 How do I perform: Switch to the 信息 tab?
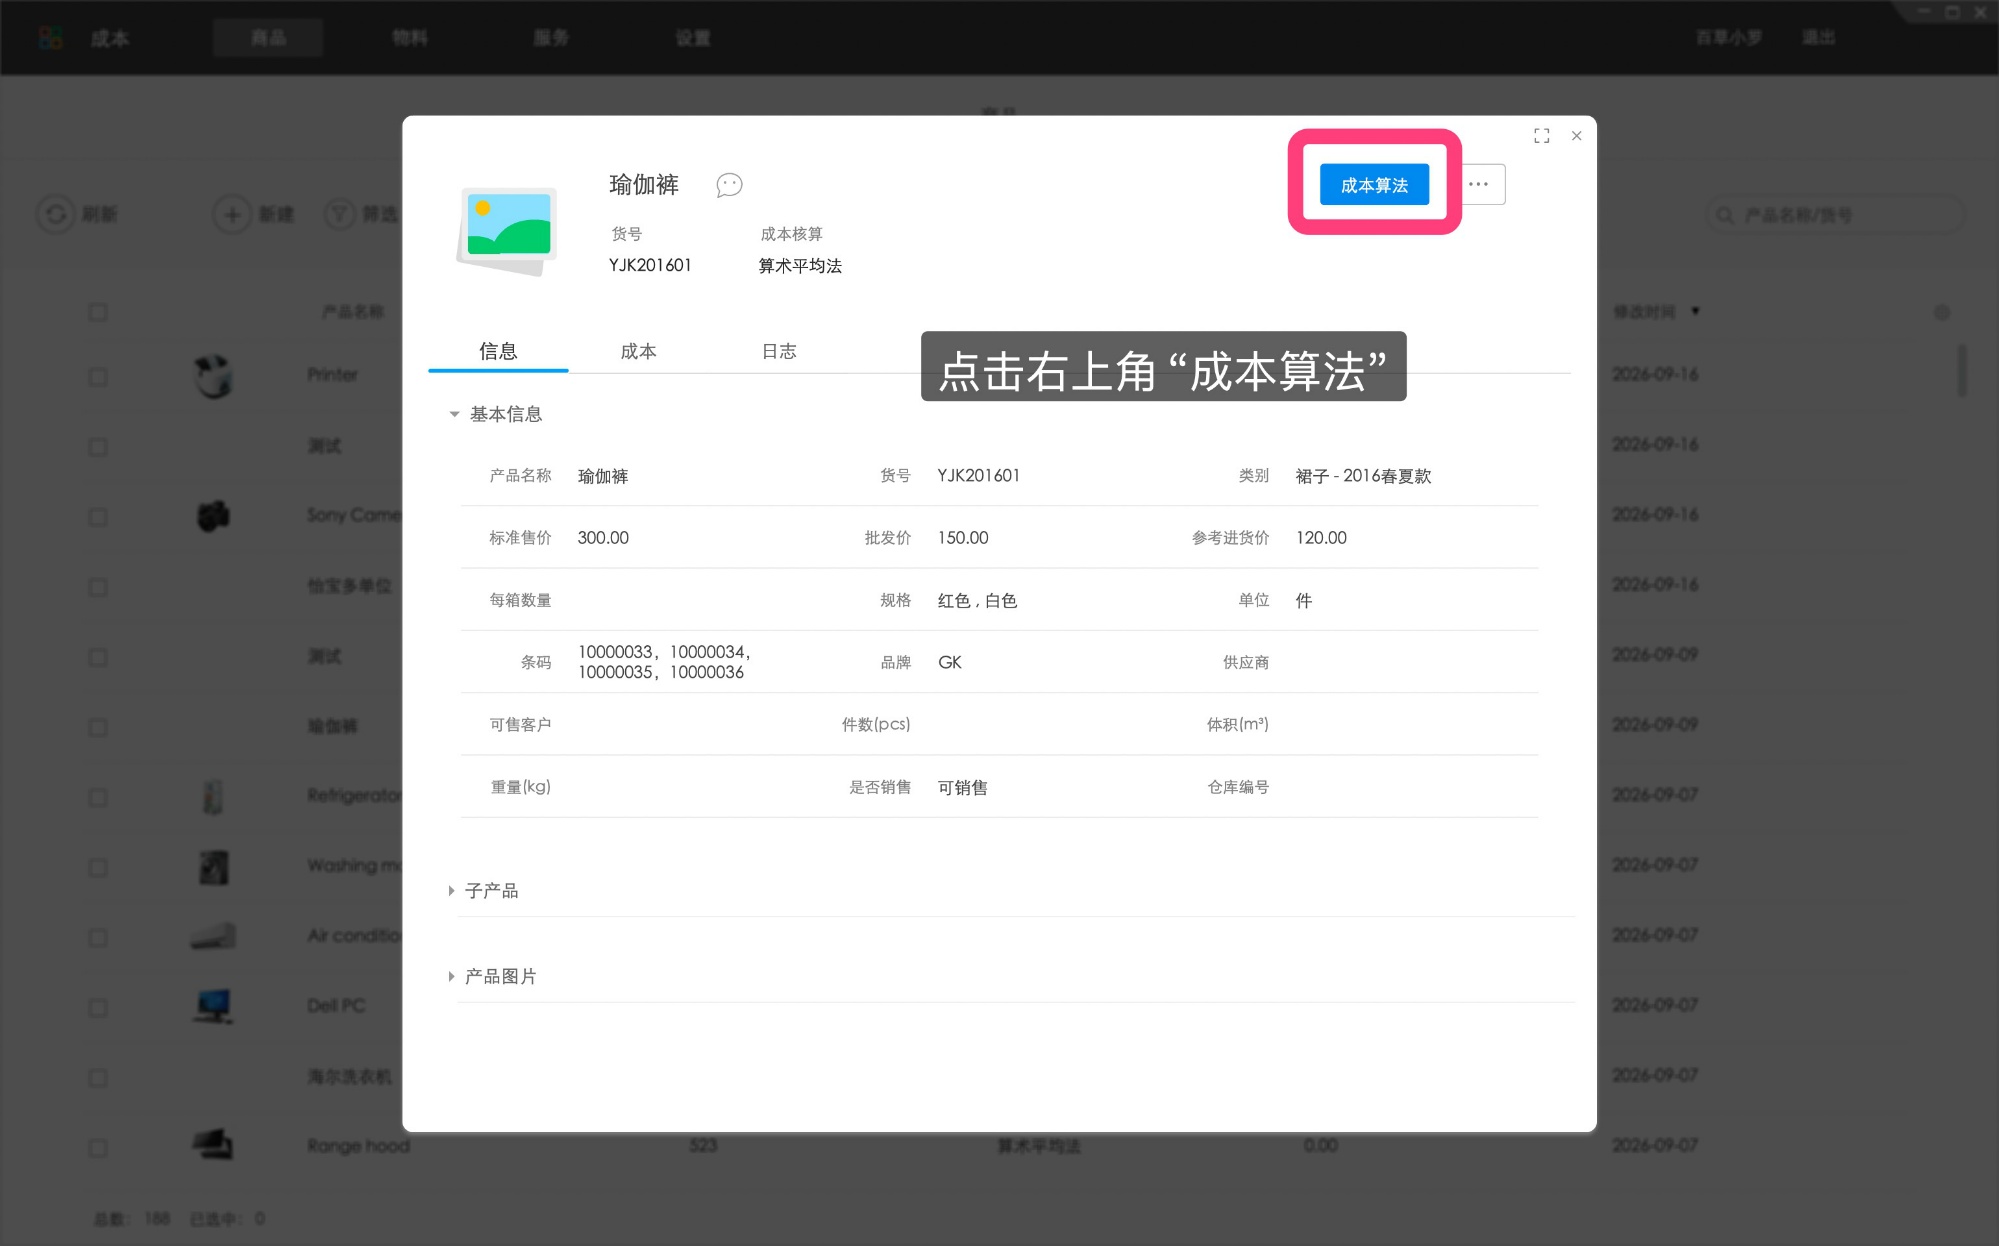pyautogui.click(x=498, y=351)
